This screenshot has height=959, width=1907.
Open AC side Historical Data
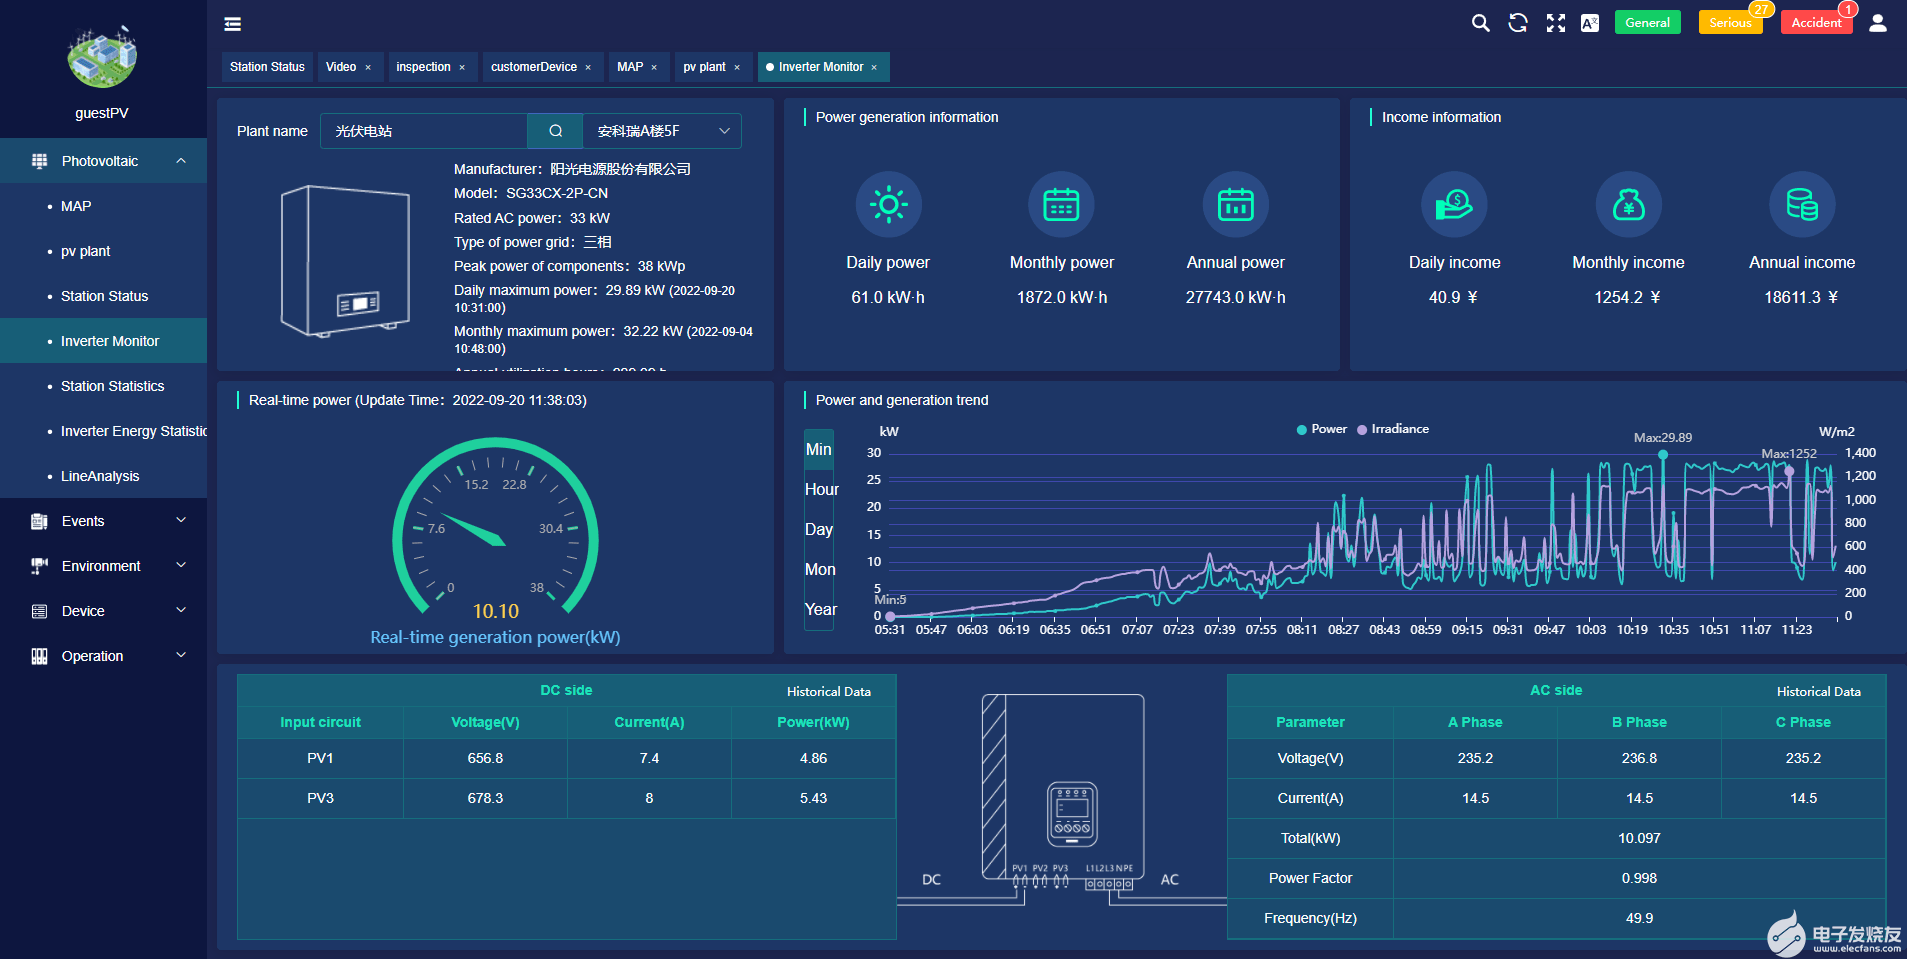[x=1818, y=691]
